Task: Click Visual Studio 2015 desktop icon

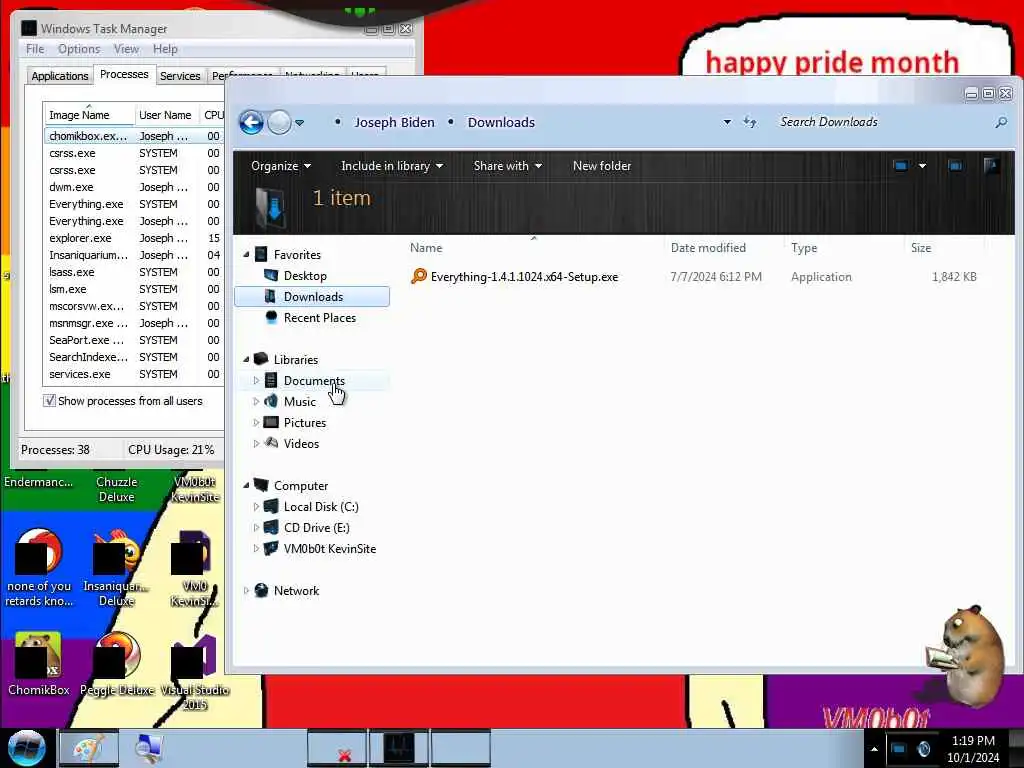Action: pyautogui.click(x=194, y=673)
